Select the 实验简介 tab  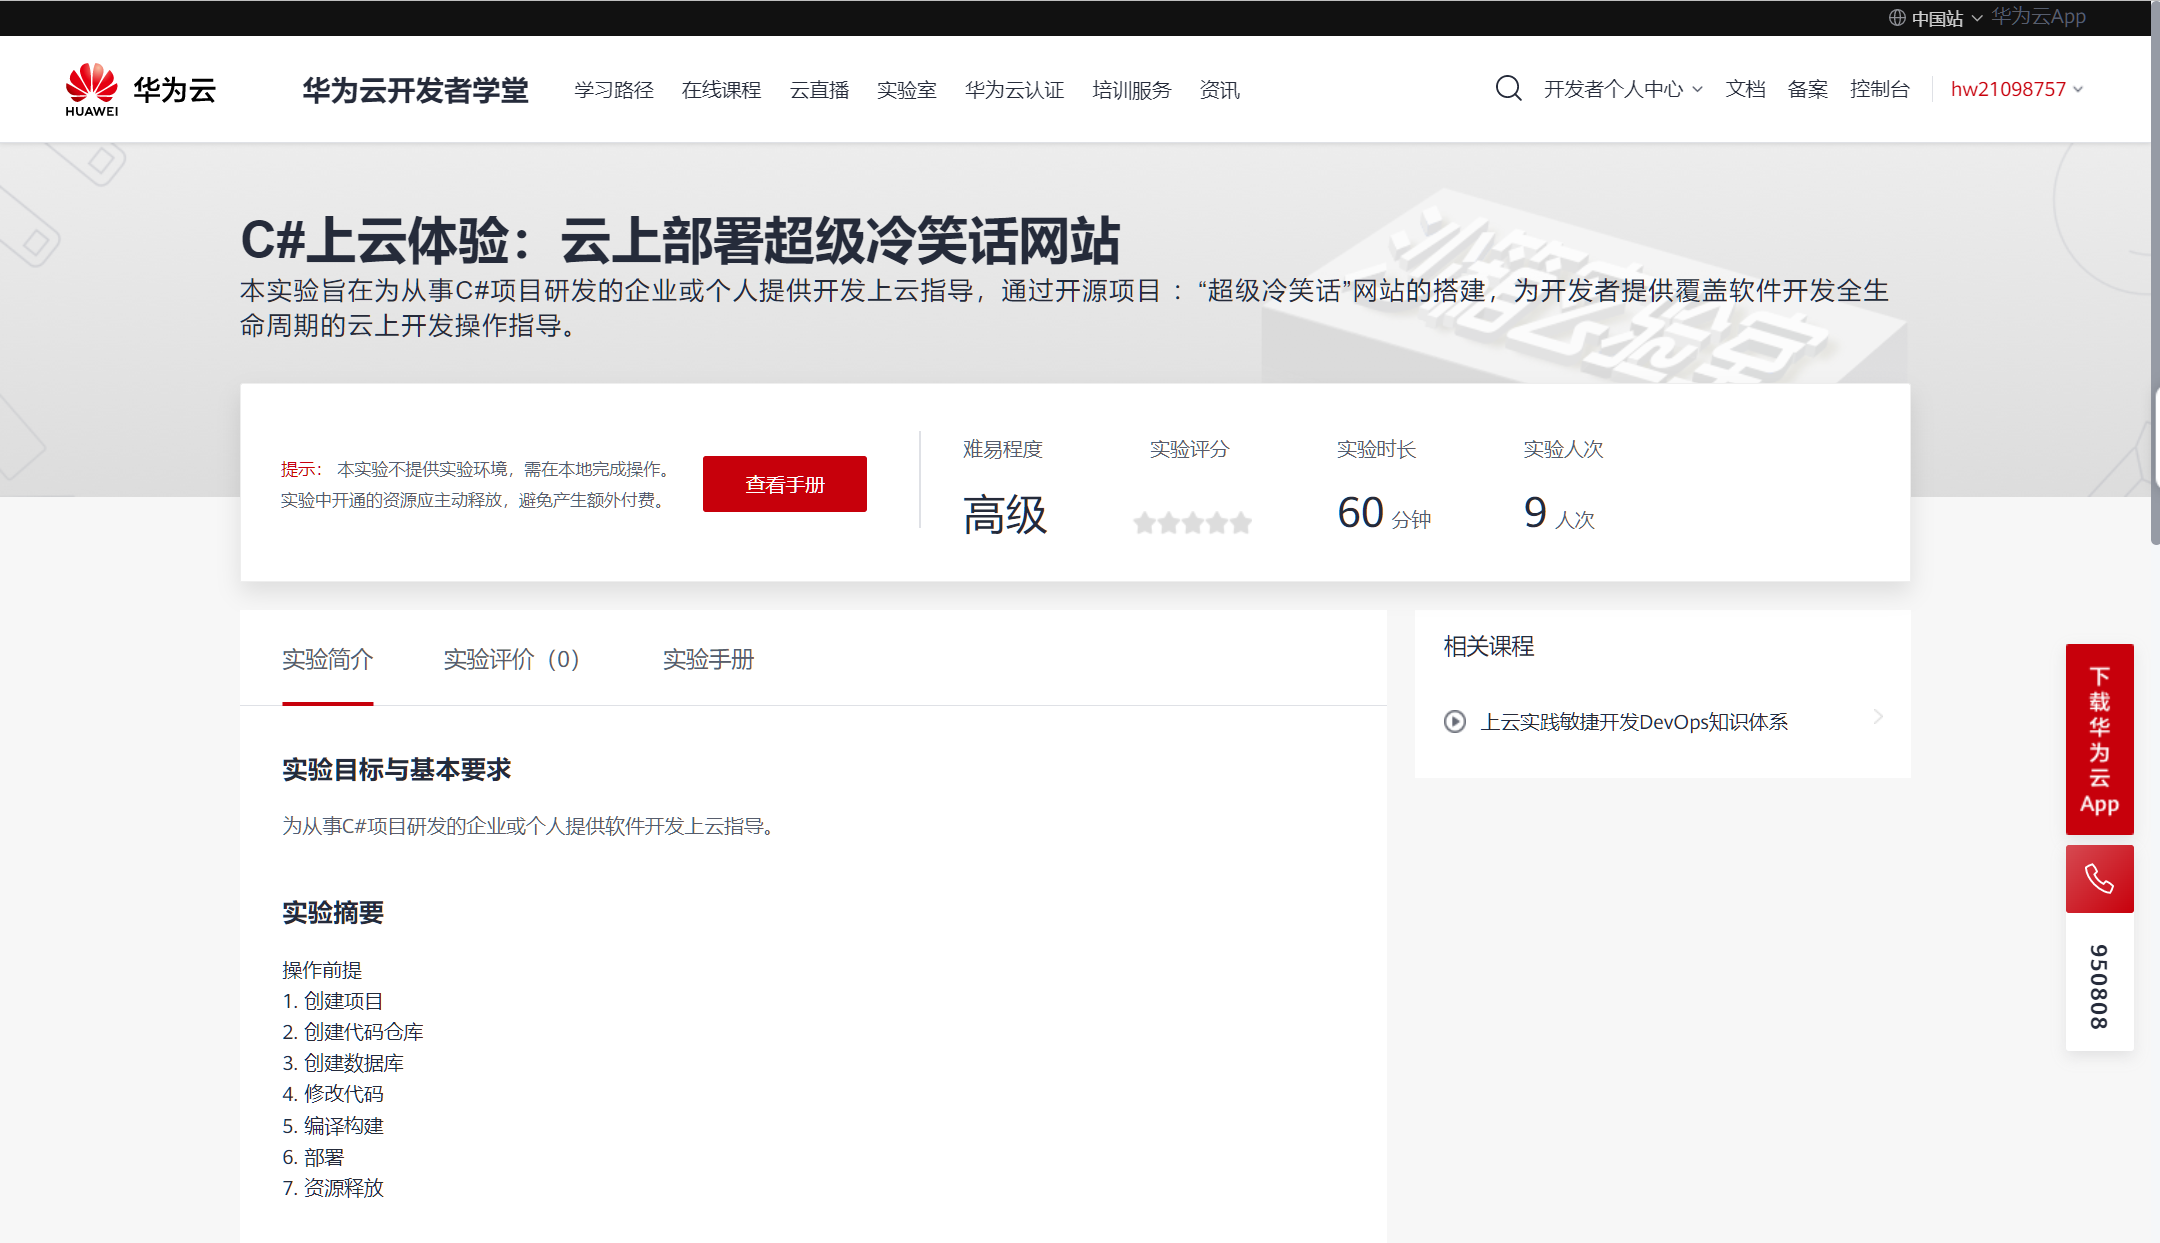click(327, 659)
